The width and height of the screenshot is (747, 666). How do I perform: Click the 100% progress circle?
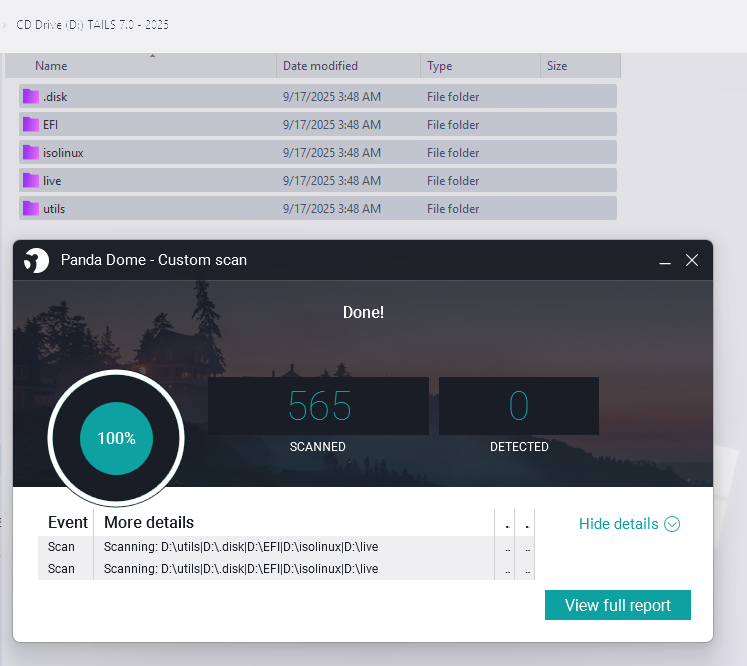tap(116, 438)
